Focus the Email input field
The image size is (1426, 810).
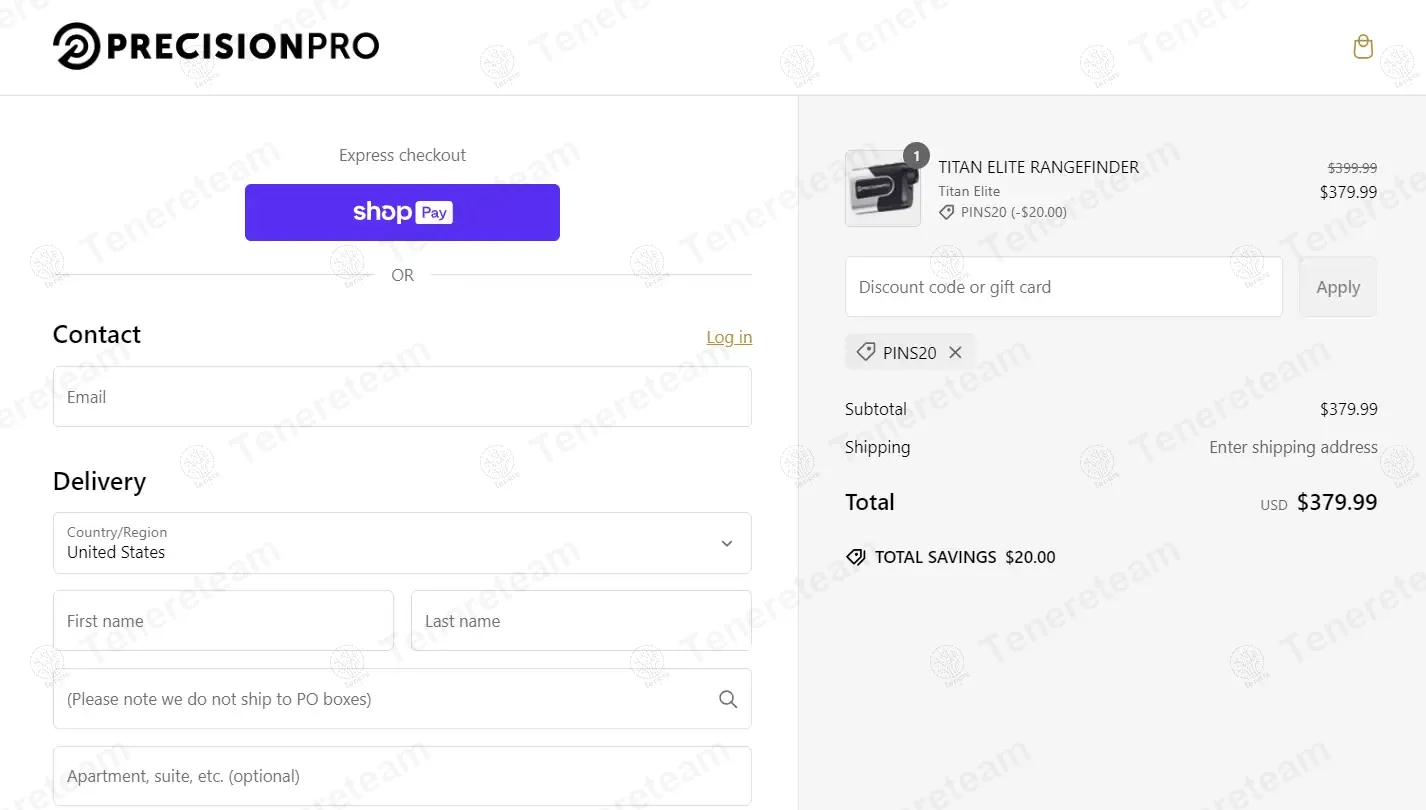pyautogui.click(x=402, y=397)
